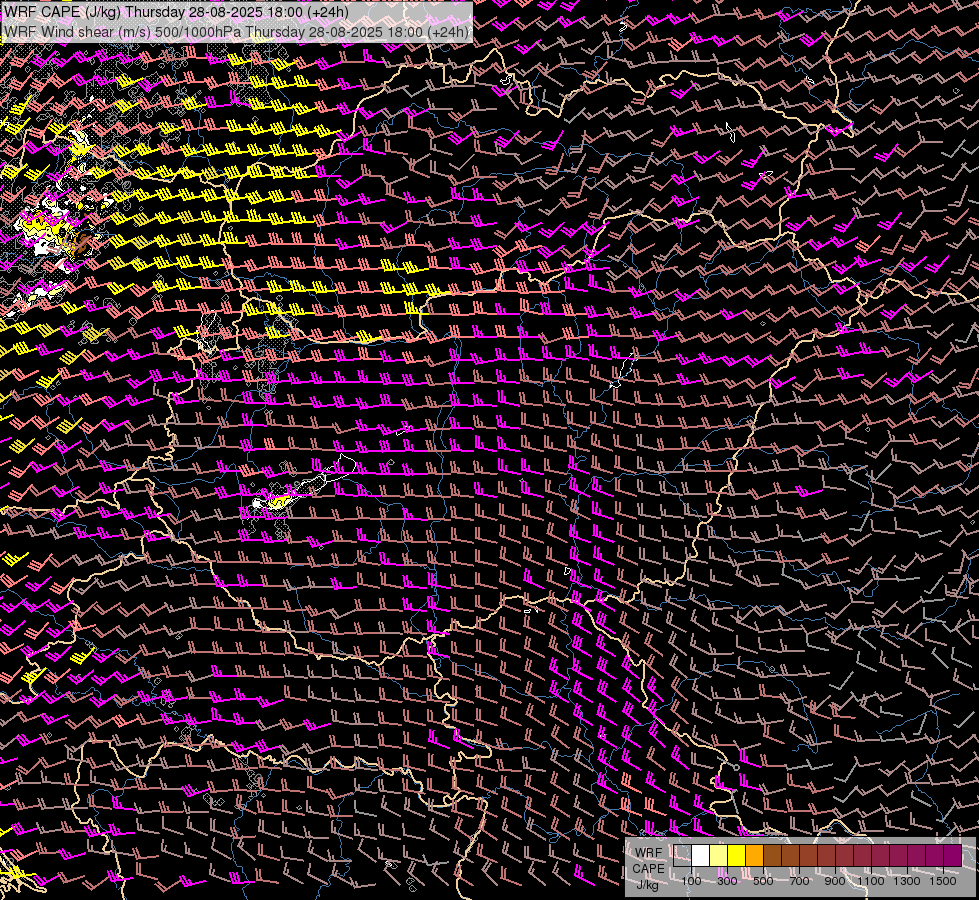Click the brown legend swatch starting at 500
The image size is (979, 900).
(772, 856)
